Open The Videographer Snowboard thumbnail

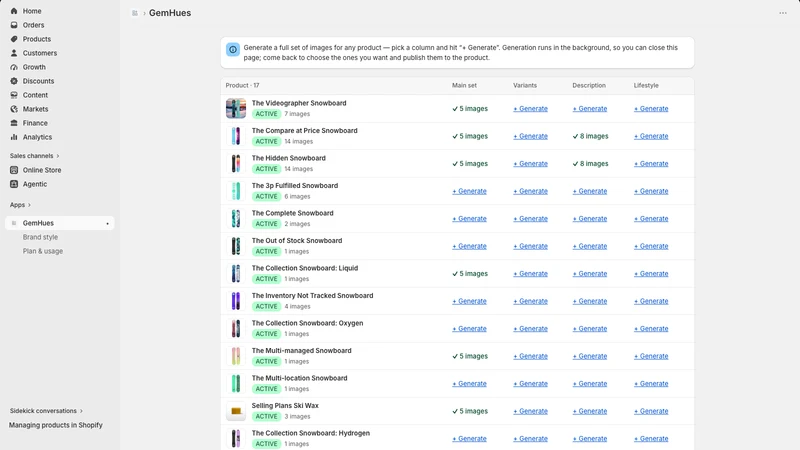(236, 109)
